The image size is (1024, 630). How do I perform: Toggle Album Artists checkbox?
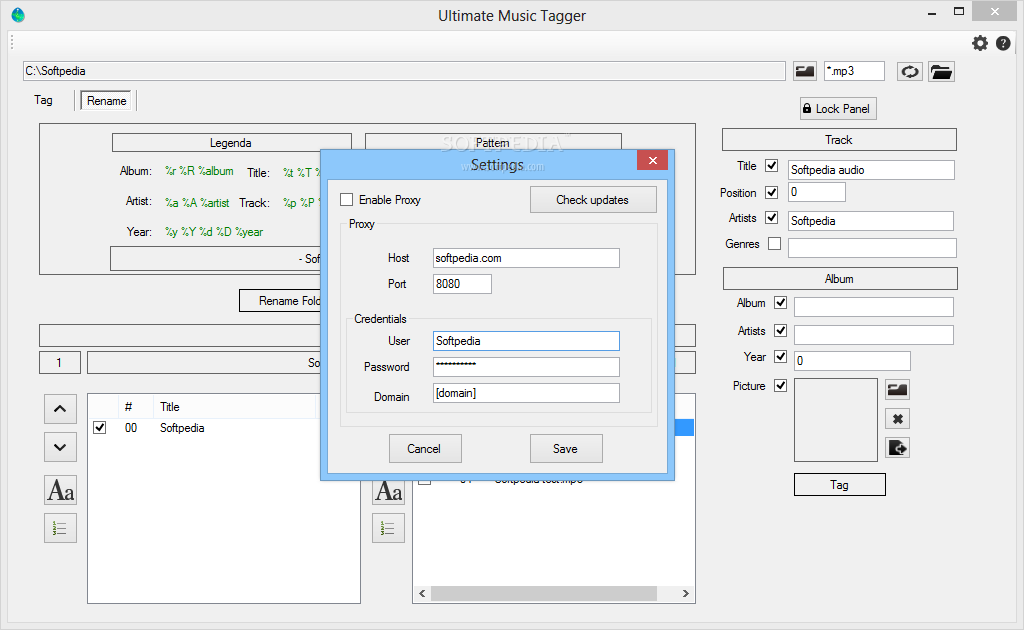pos(780,331)
